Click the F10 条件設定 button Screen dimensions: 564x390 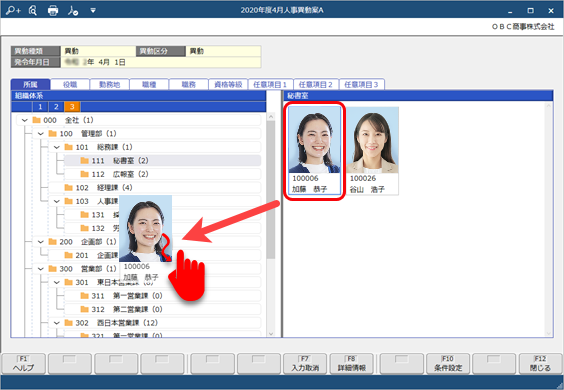click(x=448, y=364)
